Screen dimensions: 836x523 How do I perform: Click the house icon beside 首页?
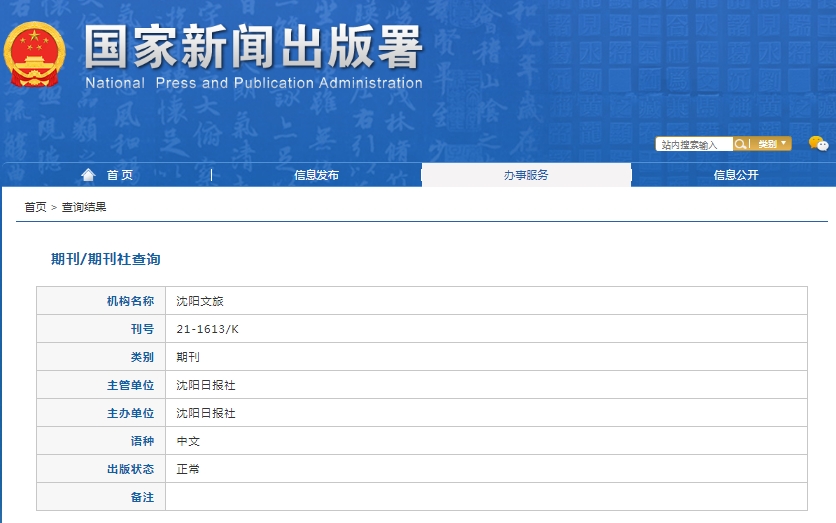click(89, 175)
